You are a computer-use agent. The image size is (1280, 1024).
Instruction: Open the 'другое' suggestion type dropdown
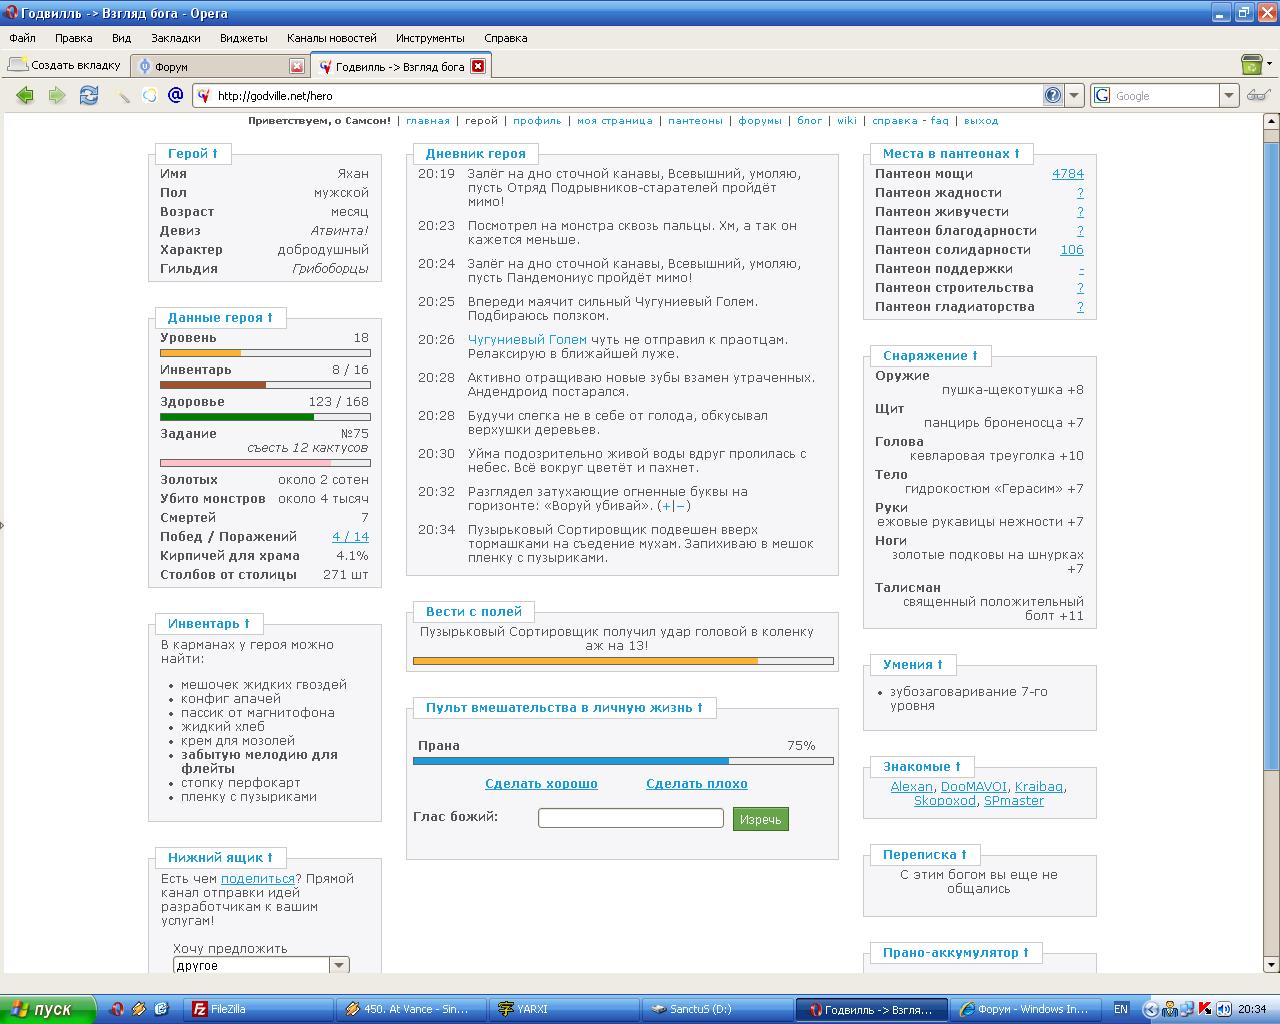tap(339, 965)
